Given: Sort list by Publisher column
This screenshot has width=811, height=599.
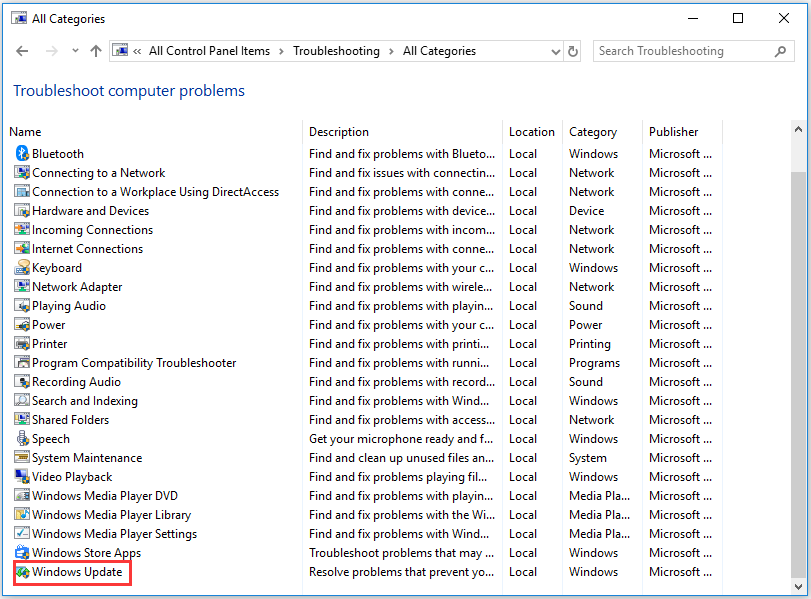Looking at the screenshot, I should click(x=673, y=132).
